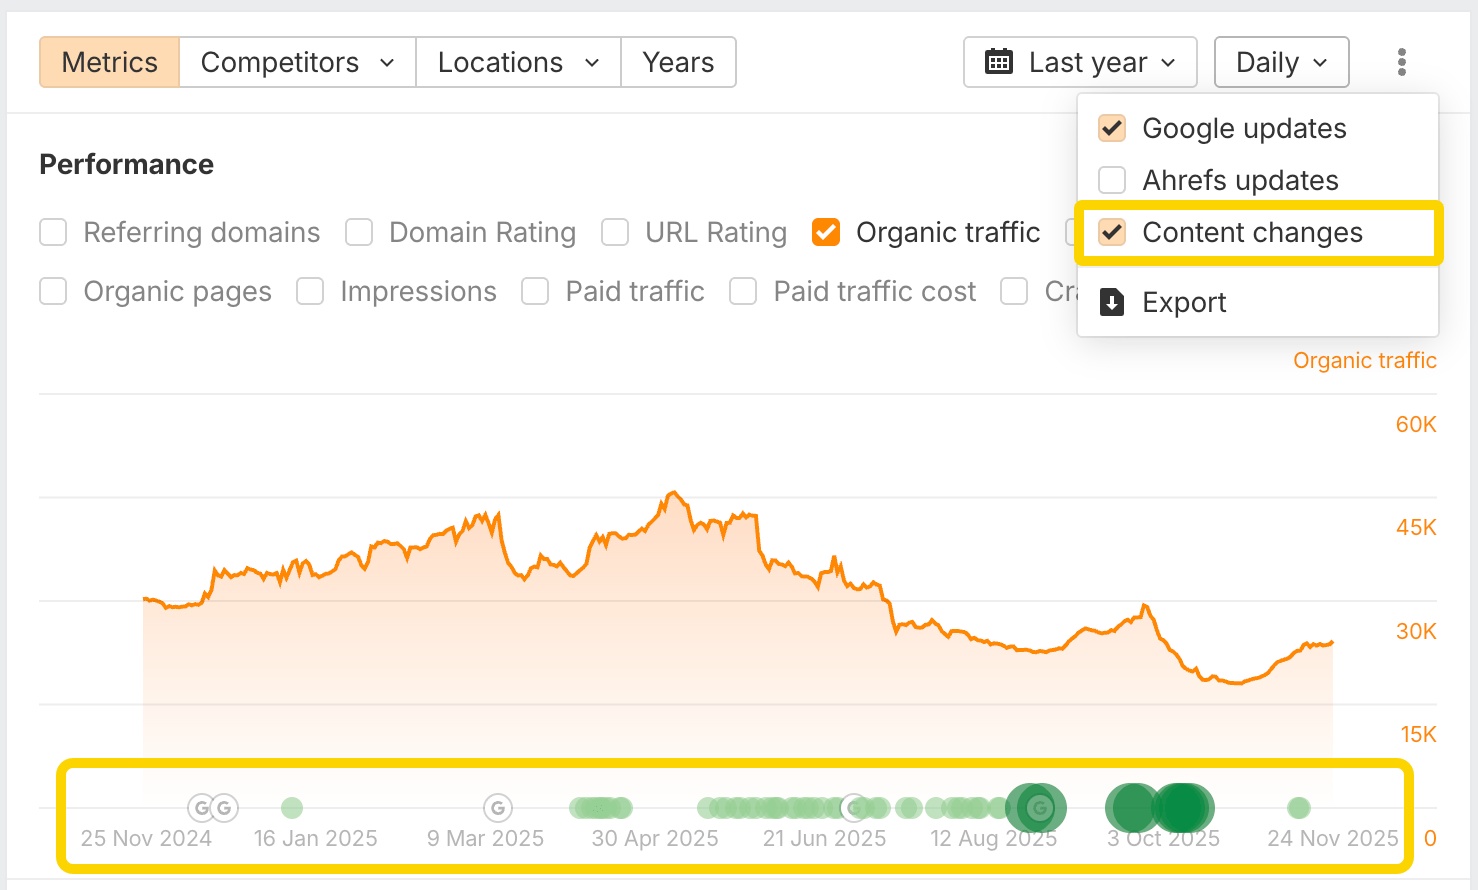
Task: Tick the Referring domains checkbox
Action: click(x=53, y=232)
